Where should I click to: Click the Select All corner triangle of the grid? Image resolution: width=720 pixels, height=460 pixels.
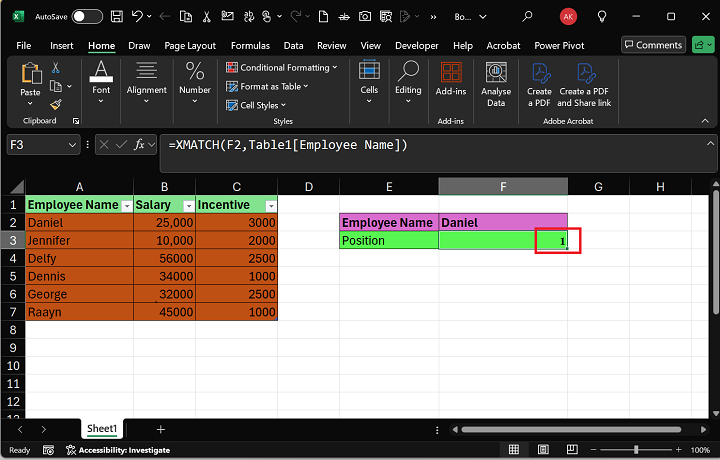17,187
